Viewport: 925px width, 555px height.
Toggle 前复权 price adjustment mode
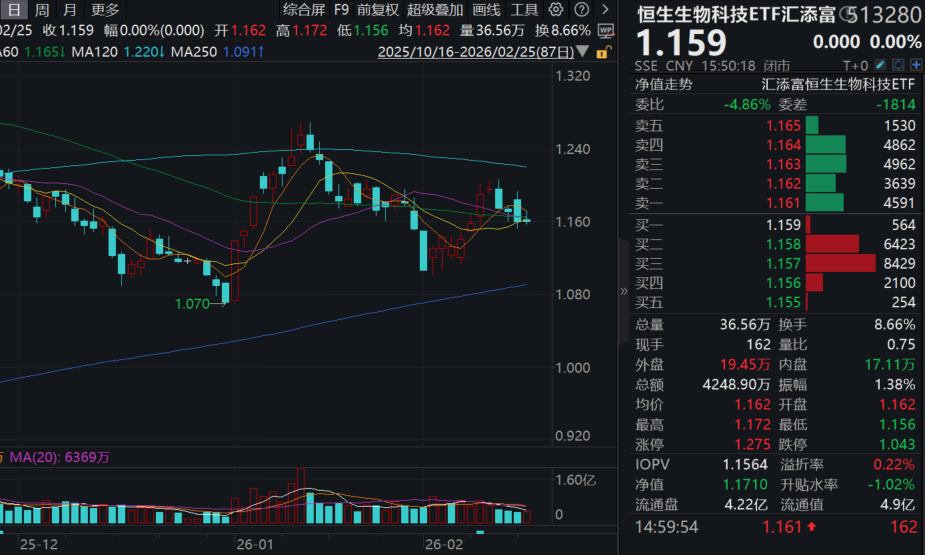[x=378, y=10]
